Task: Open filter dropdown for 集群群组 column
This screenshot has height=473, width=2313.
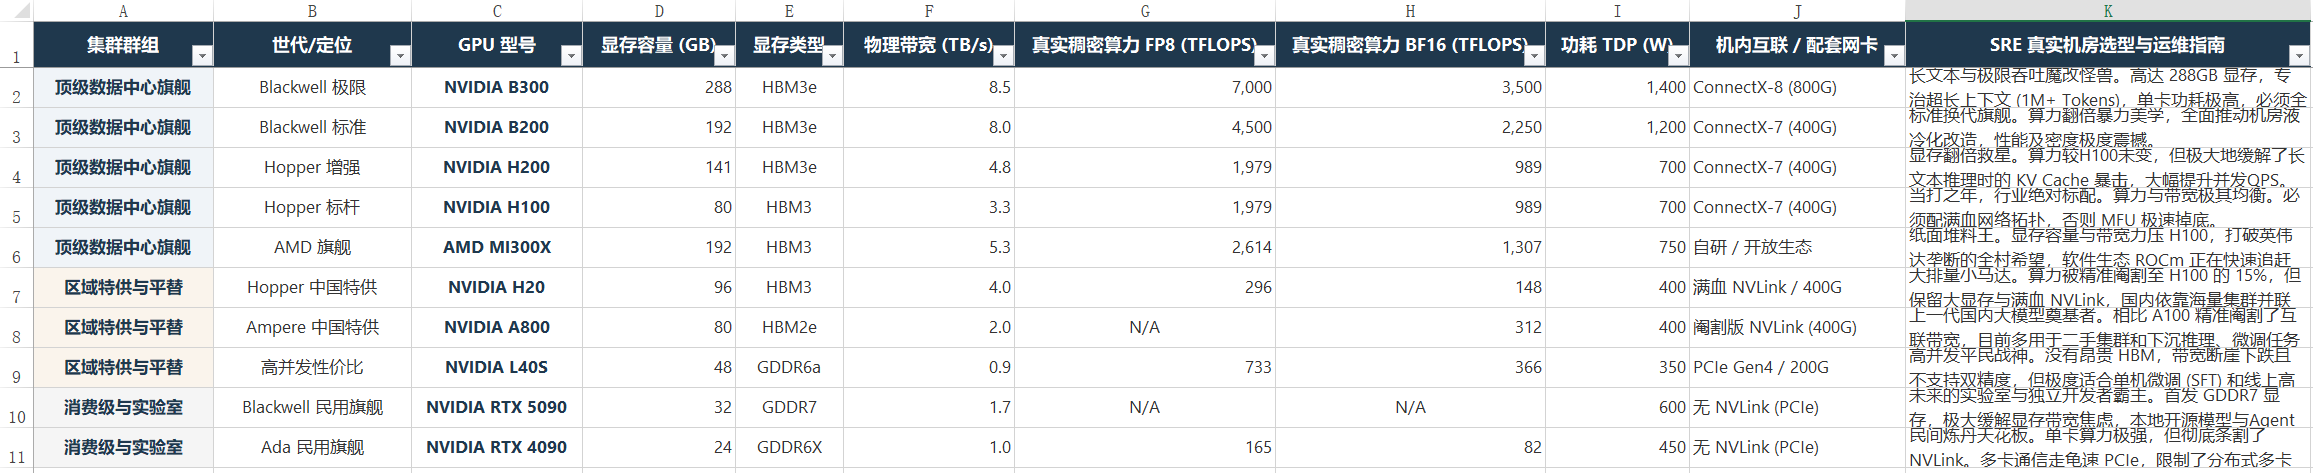Action: tap(202, 56)
